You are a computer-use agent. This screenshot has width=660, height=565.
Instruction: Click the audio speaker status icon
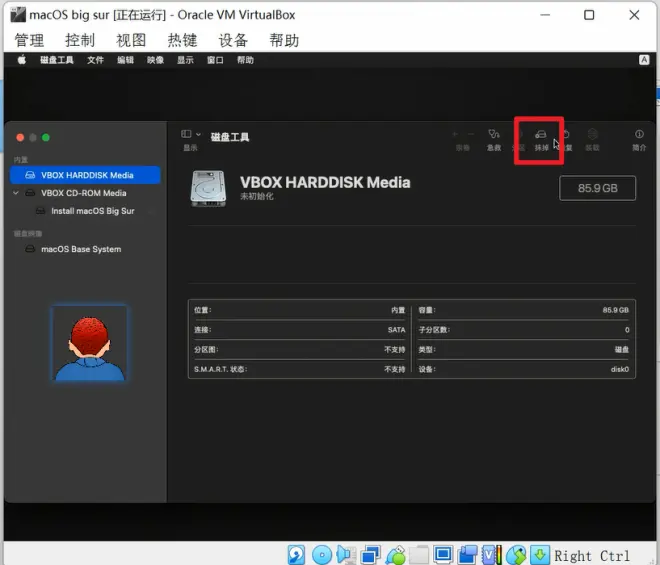point(346,555)
